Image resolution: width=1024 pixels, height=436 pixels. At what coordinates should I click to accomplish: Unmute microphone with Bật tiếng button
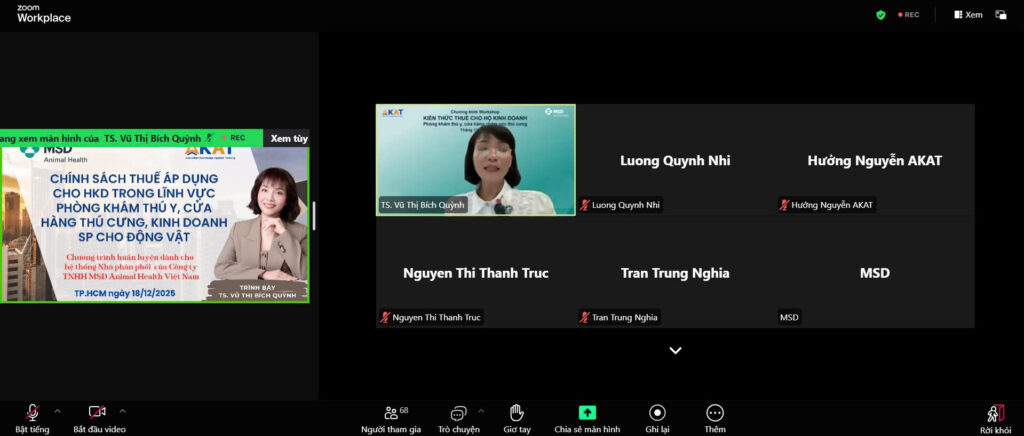tap(32, 416)
